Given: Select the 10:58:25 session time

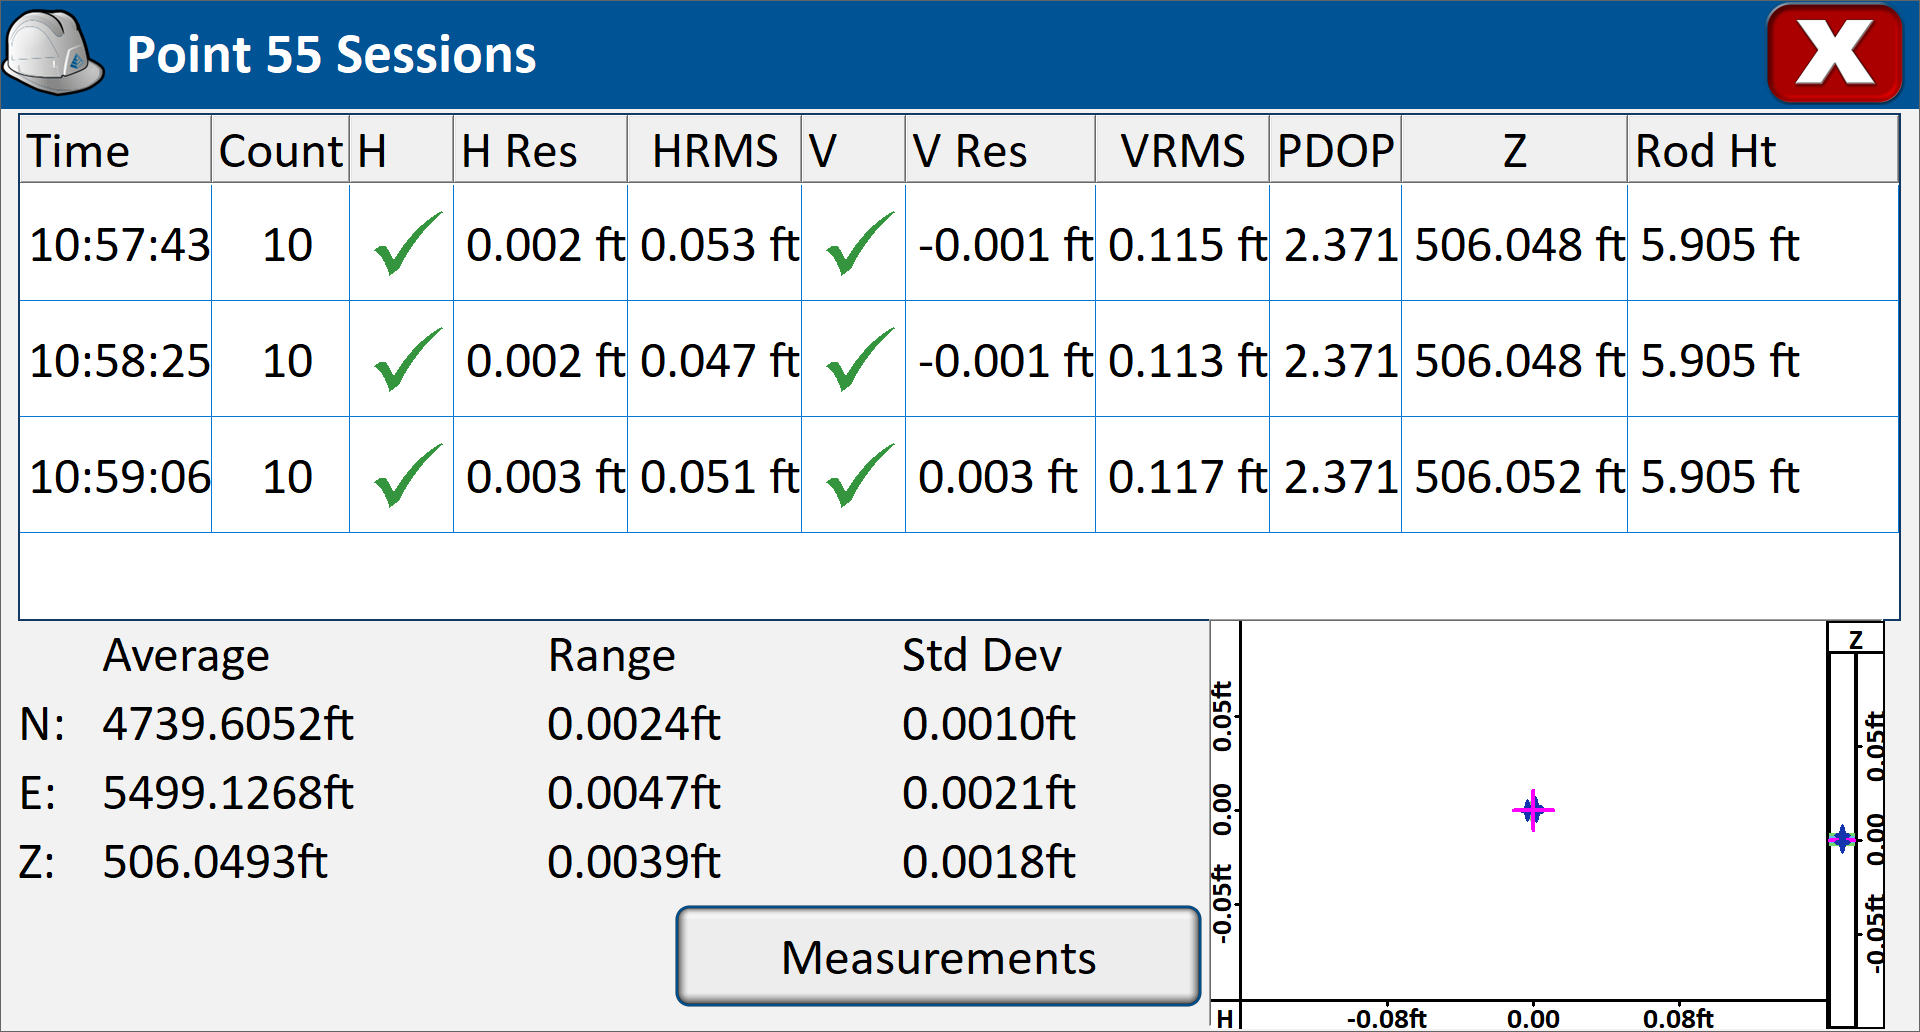Looking at the screenshot, I should click(120, 361).
